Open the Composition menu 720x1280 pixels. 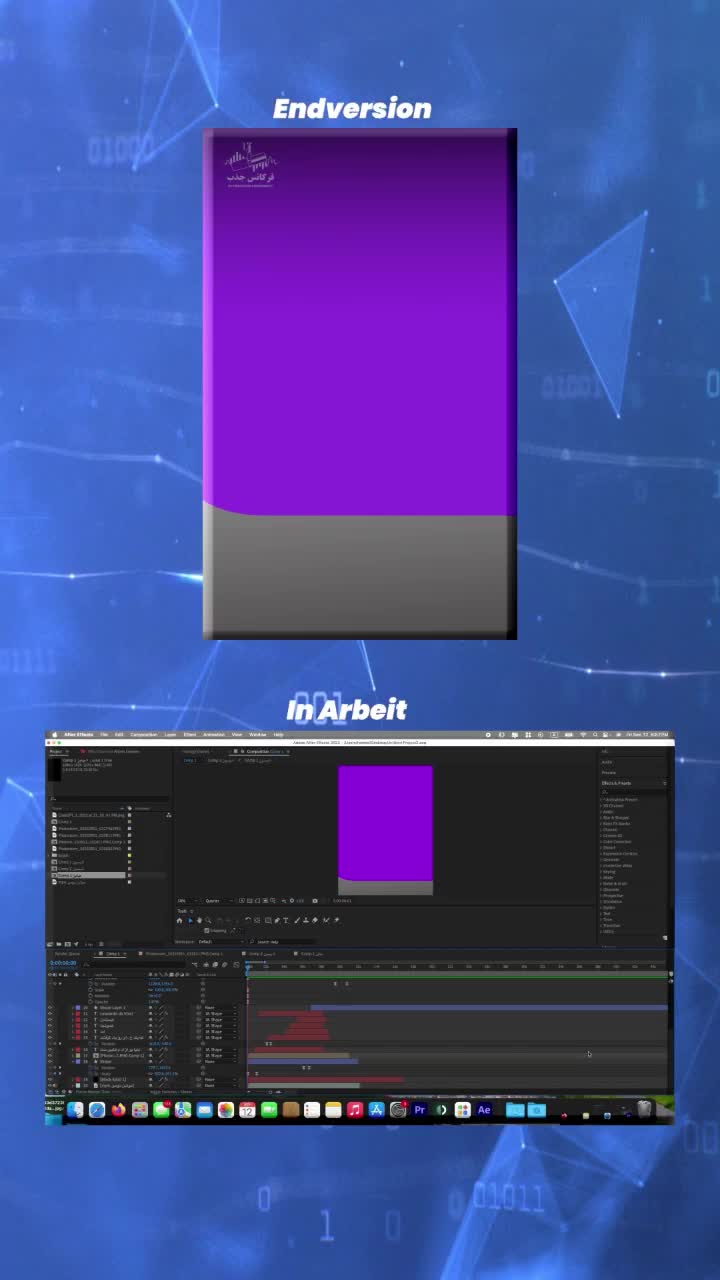click(143, 734)
